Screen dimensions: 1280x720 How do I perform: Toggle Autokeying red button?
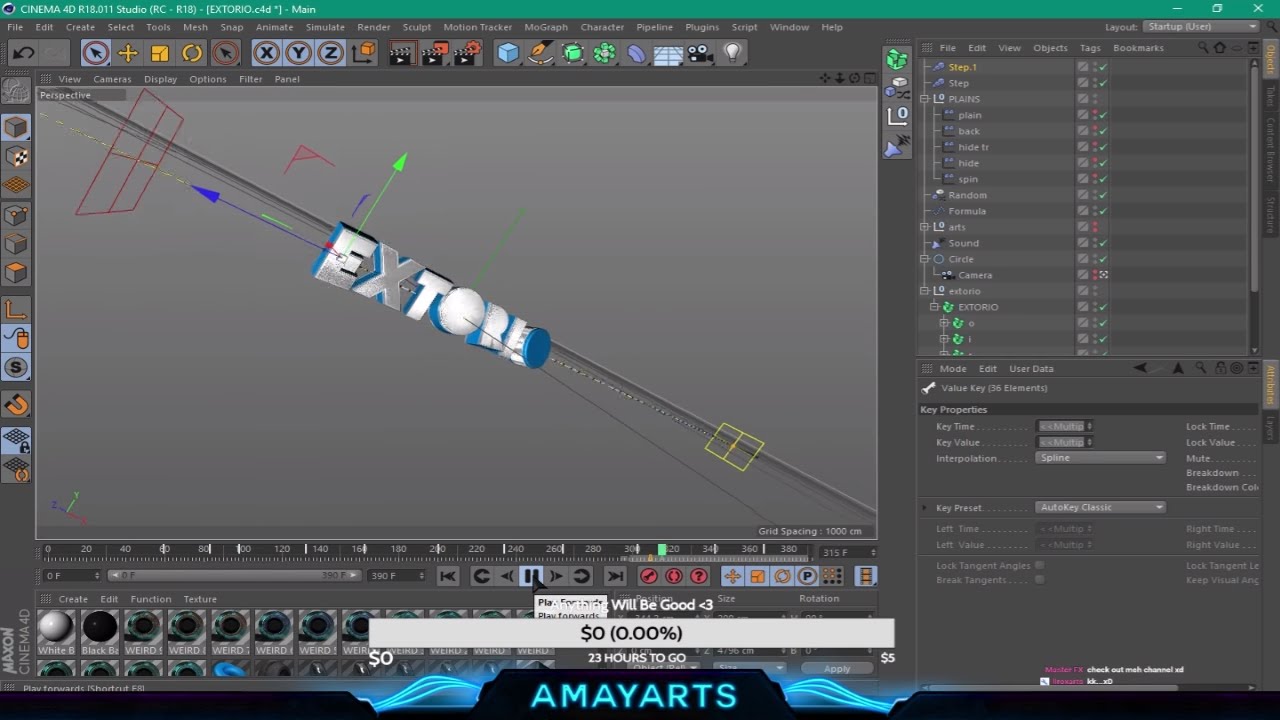pos(674,576)
